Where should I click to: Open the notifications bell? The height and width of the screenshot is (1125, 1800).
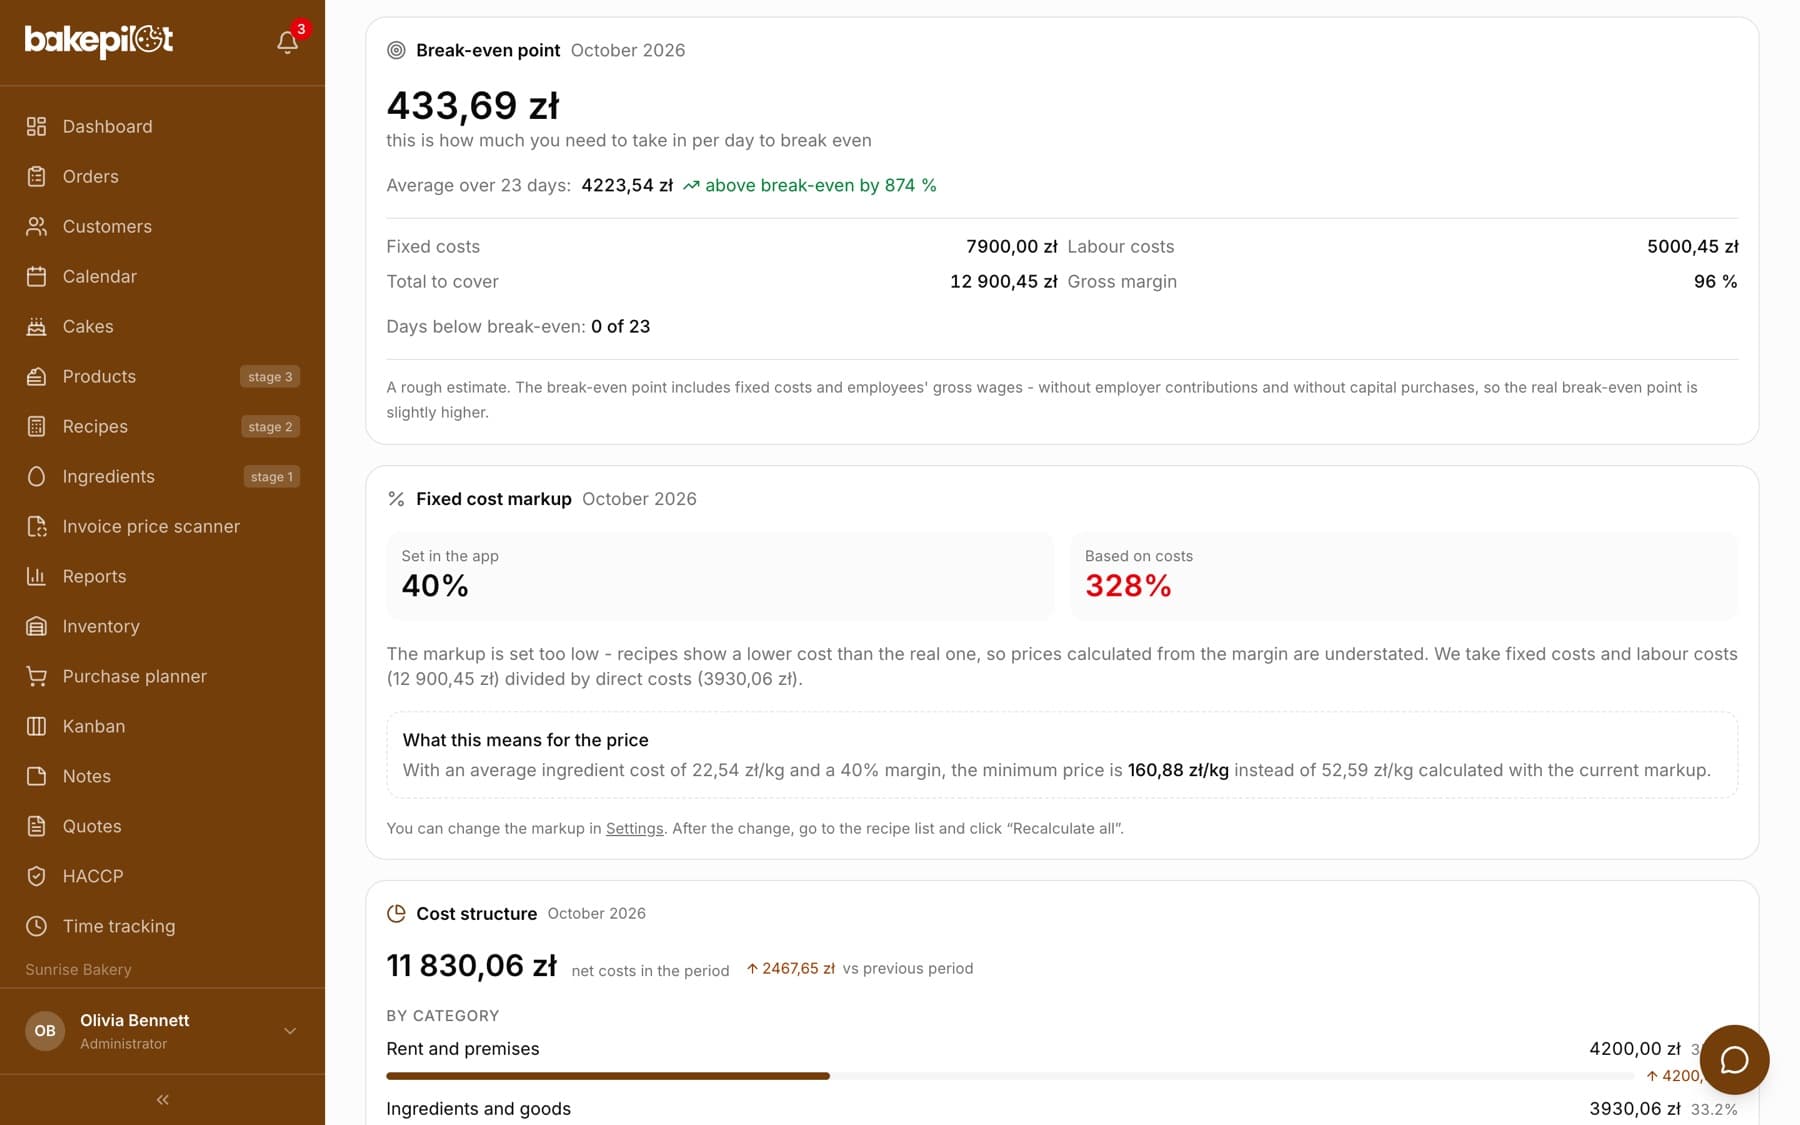[287, 42]
